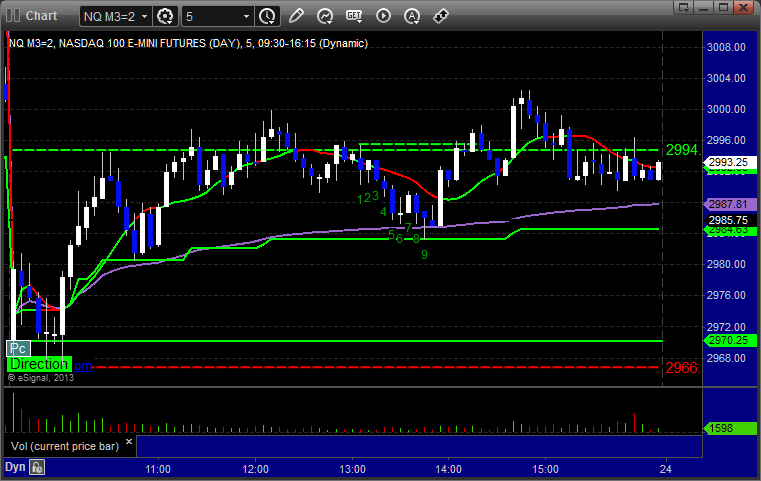Select the pencil drawing tool

(x=297, y=16)
